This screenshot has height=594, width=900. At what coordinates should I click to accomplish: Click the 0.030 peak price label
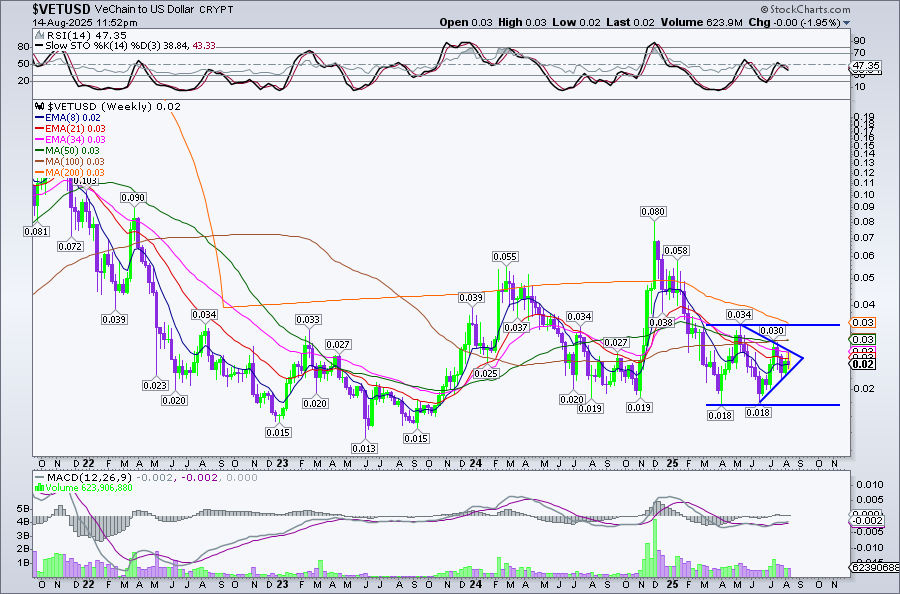[x=772, y=331]
